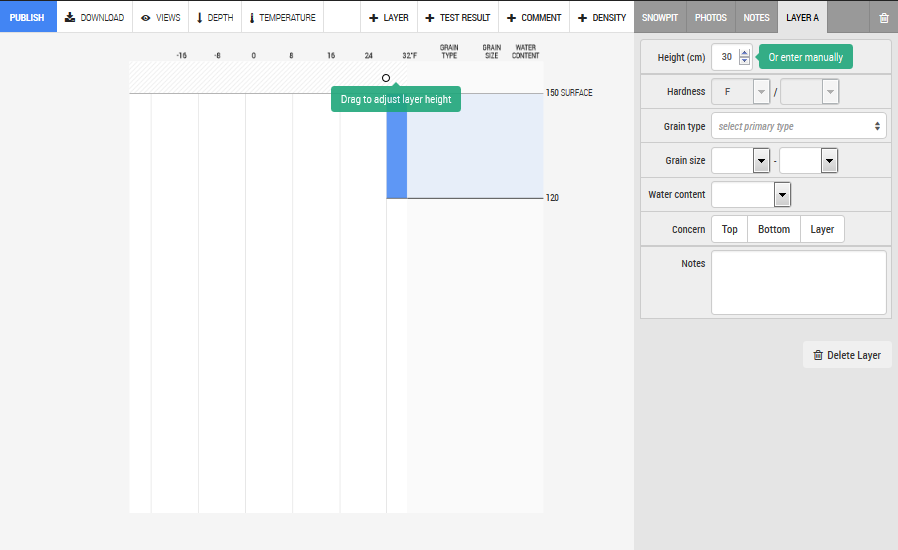Screen dimensions: 898x550
Task: Set Concern to Bottom
Action: (774, 229)
